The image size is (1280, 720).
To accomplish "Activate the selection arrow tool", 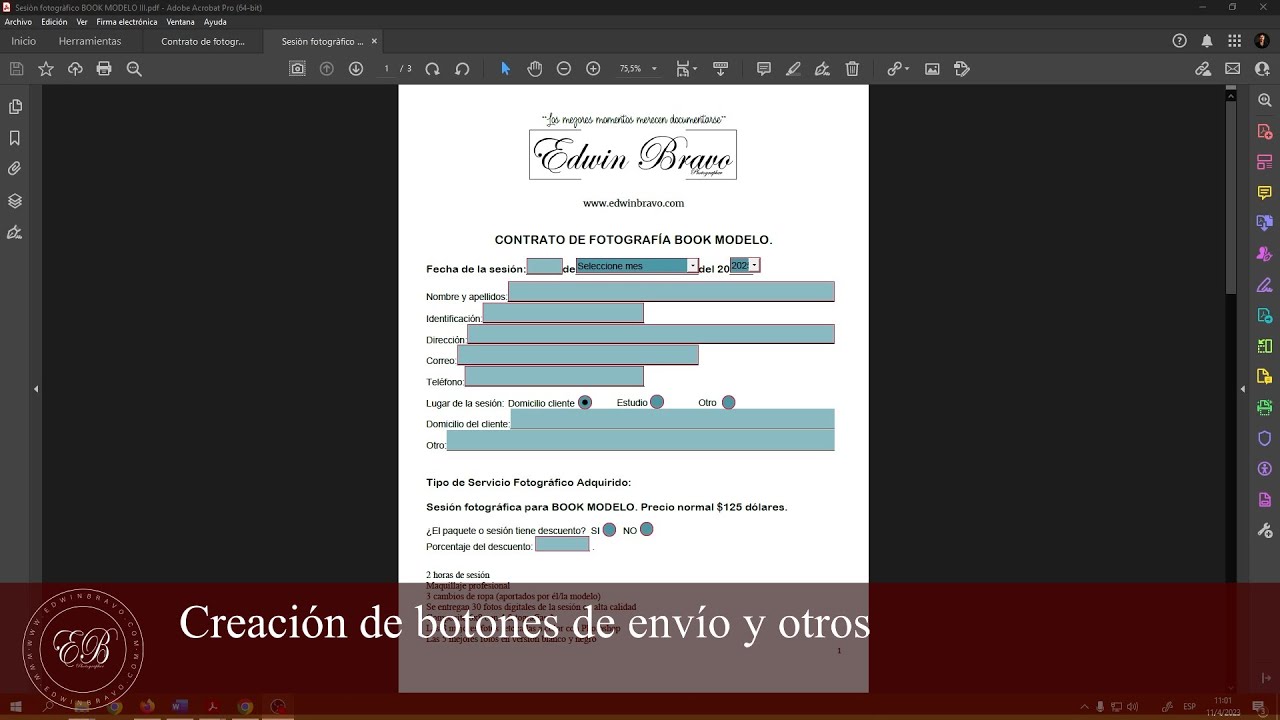I will (505, 69).
